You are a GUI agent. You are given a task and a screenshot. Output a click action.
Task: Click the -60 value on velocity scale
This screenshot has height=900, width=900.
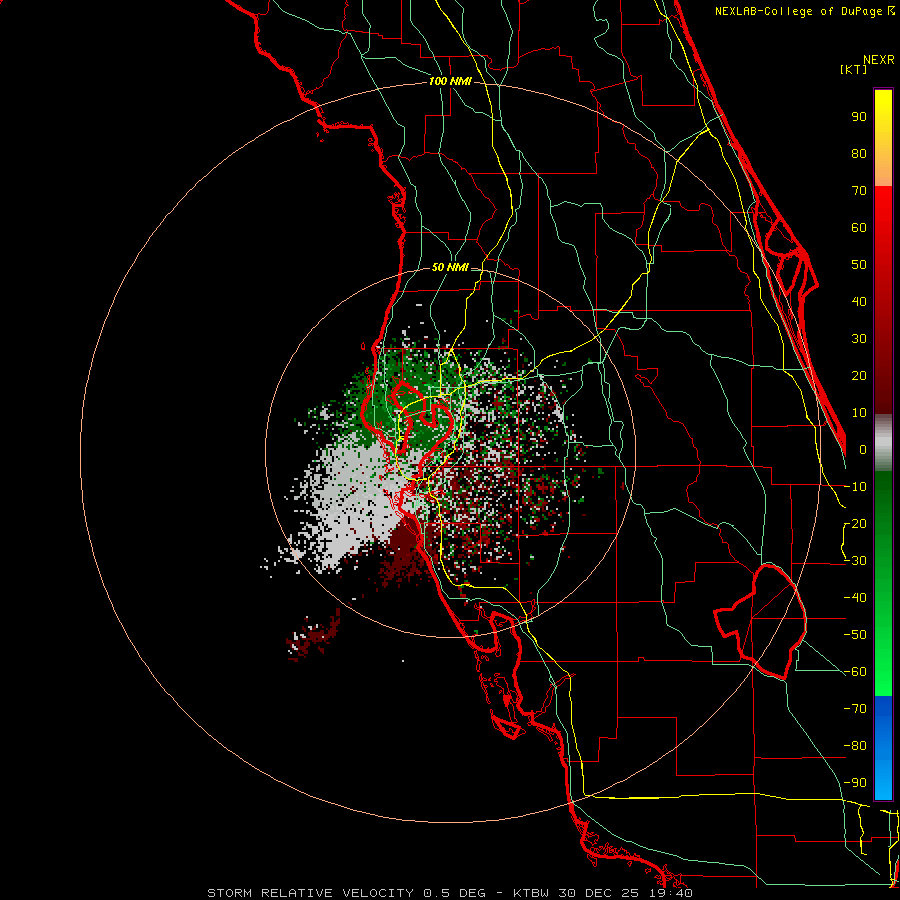[x=855, y=672]
